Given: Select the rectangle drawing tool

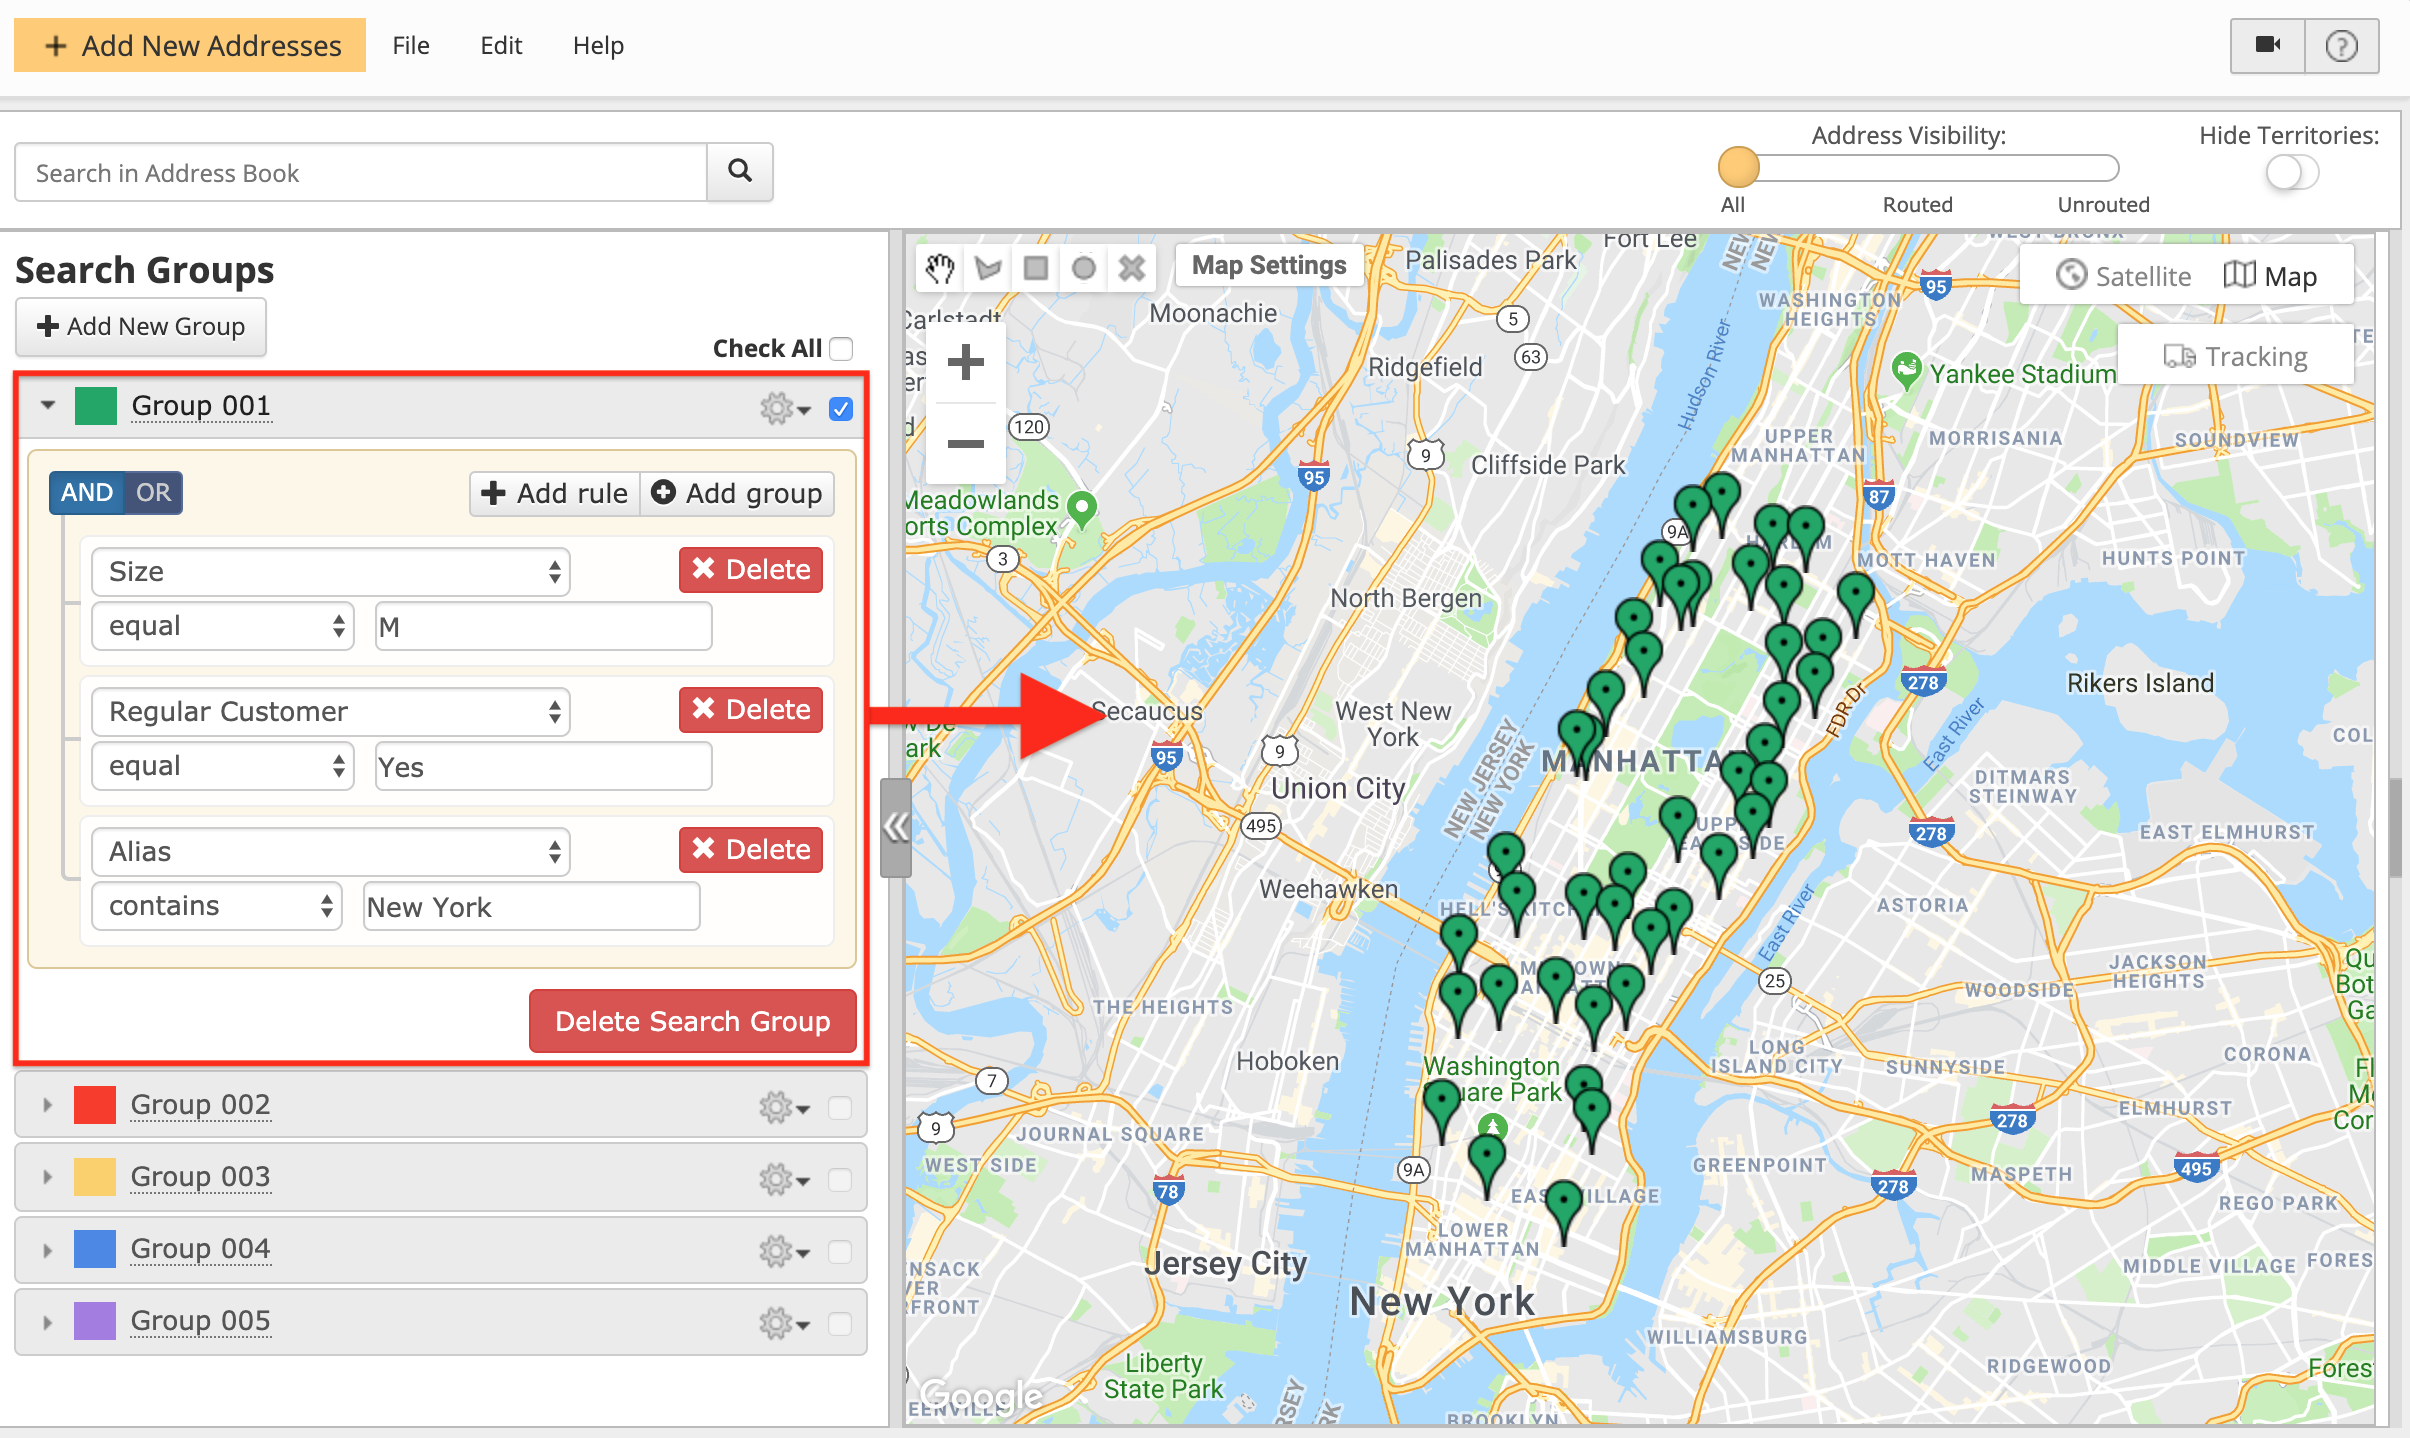Looking at the screenshot, I should 1036,268.
